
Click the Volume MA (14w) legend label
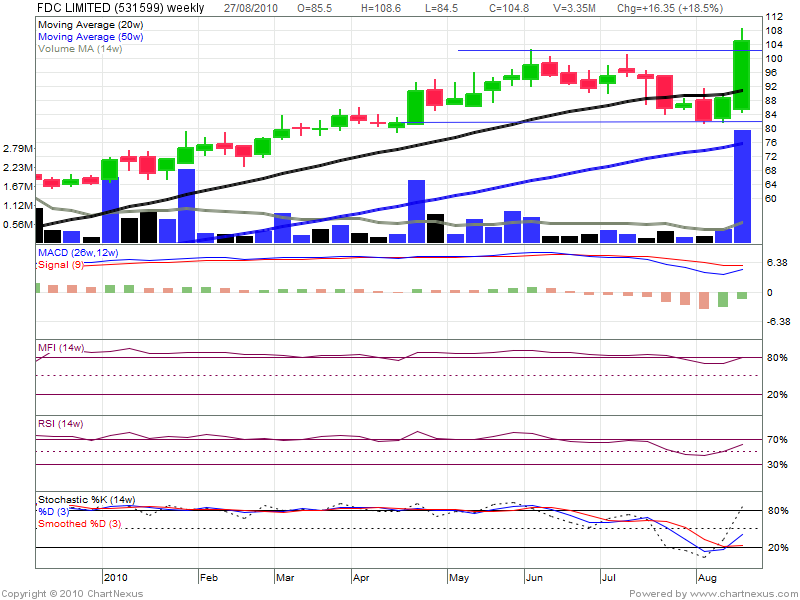[x=79, y=48]
